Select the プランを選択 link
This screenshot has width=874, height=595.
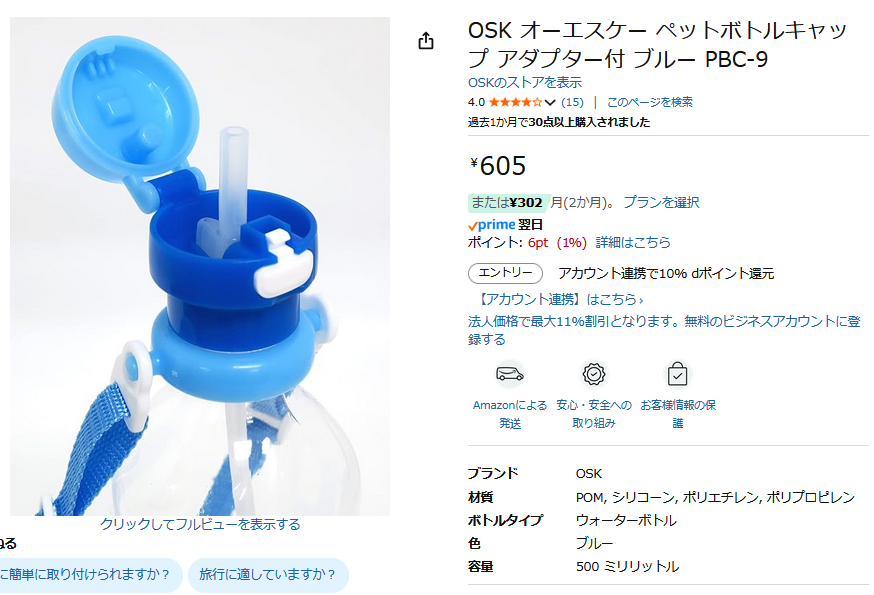(x=661, y=202)
